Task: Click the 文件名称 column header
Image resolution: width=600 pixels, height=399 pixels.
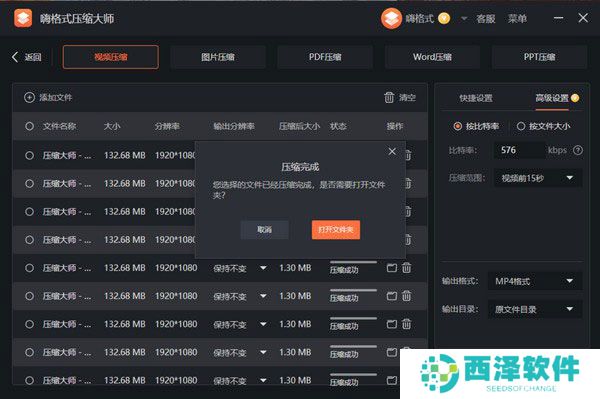Action: click(59, 126)
